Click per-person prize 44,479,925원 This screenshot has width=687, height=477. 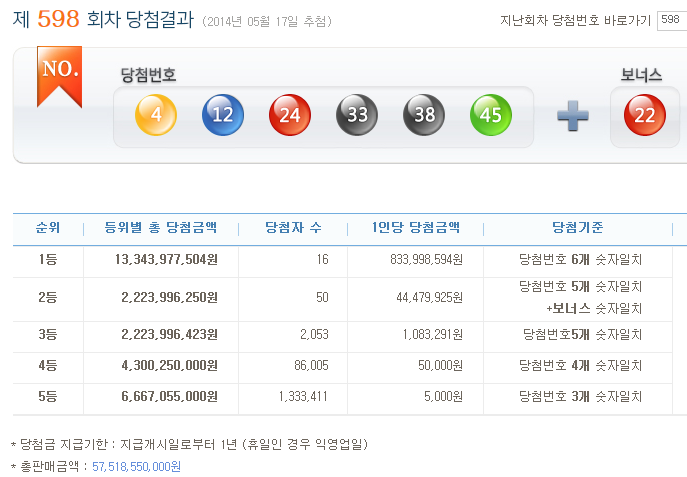coord(429,298)
